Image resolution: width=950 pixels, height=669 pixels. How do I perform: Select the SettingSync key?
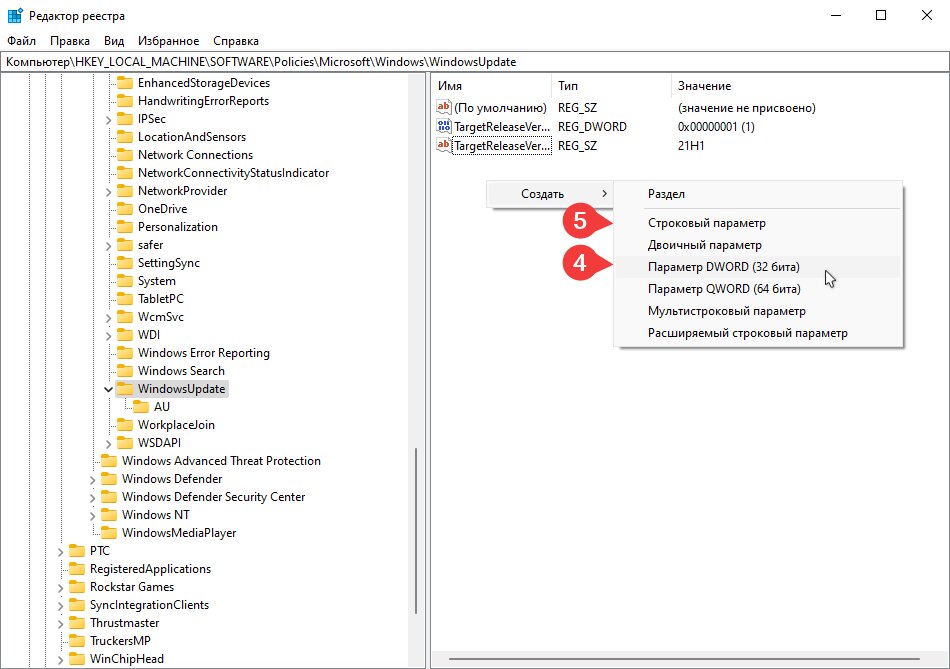[168, 263]
